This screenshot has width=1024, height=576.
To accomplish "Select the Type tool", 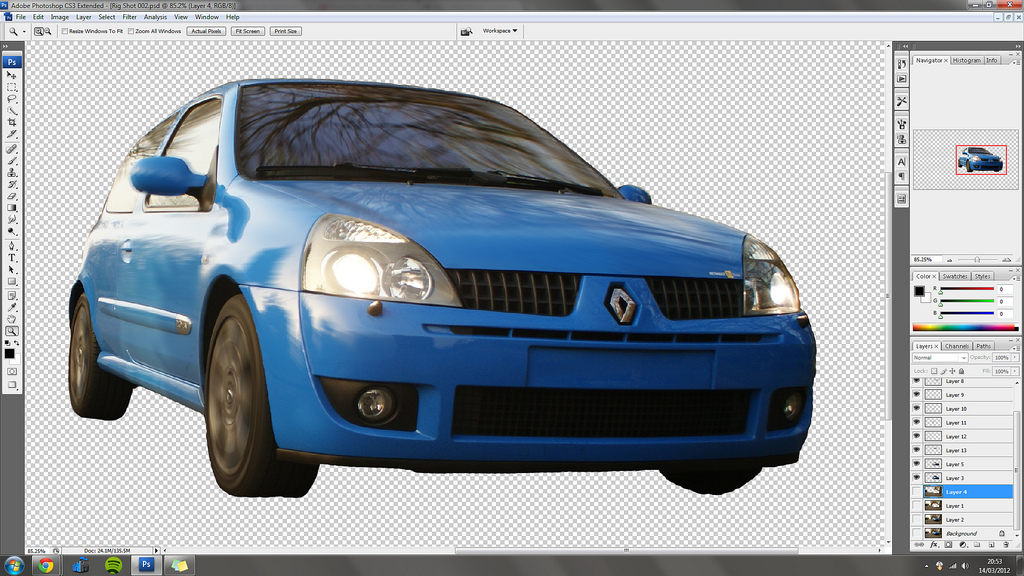I will (12, 257).
